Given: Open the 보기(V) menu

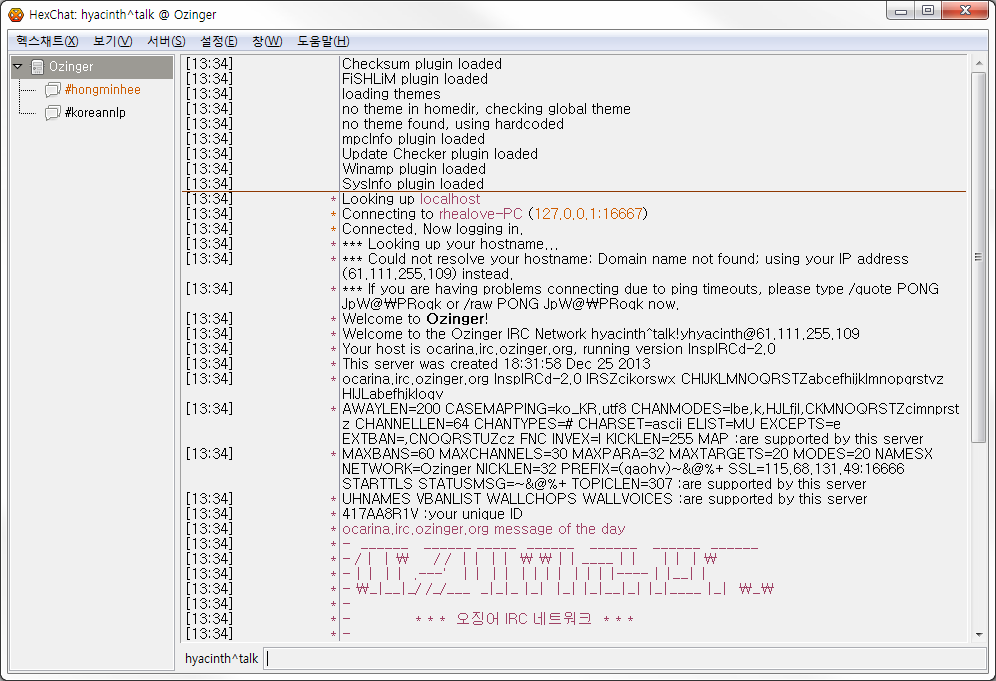Looking at the screenshot, I should (x=112, y=41).
